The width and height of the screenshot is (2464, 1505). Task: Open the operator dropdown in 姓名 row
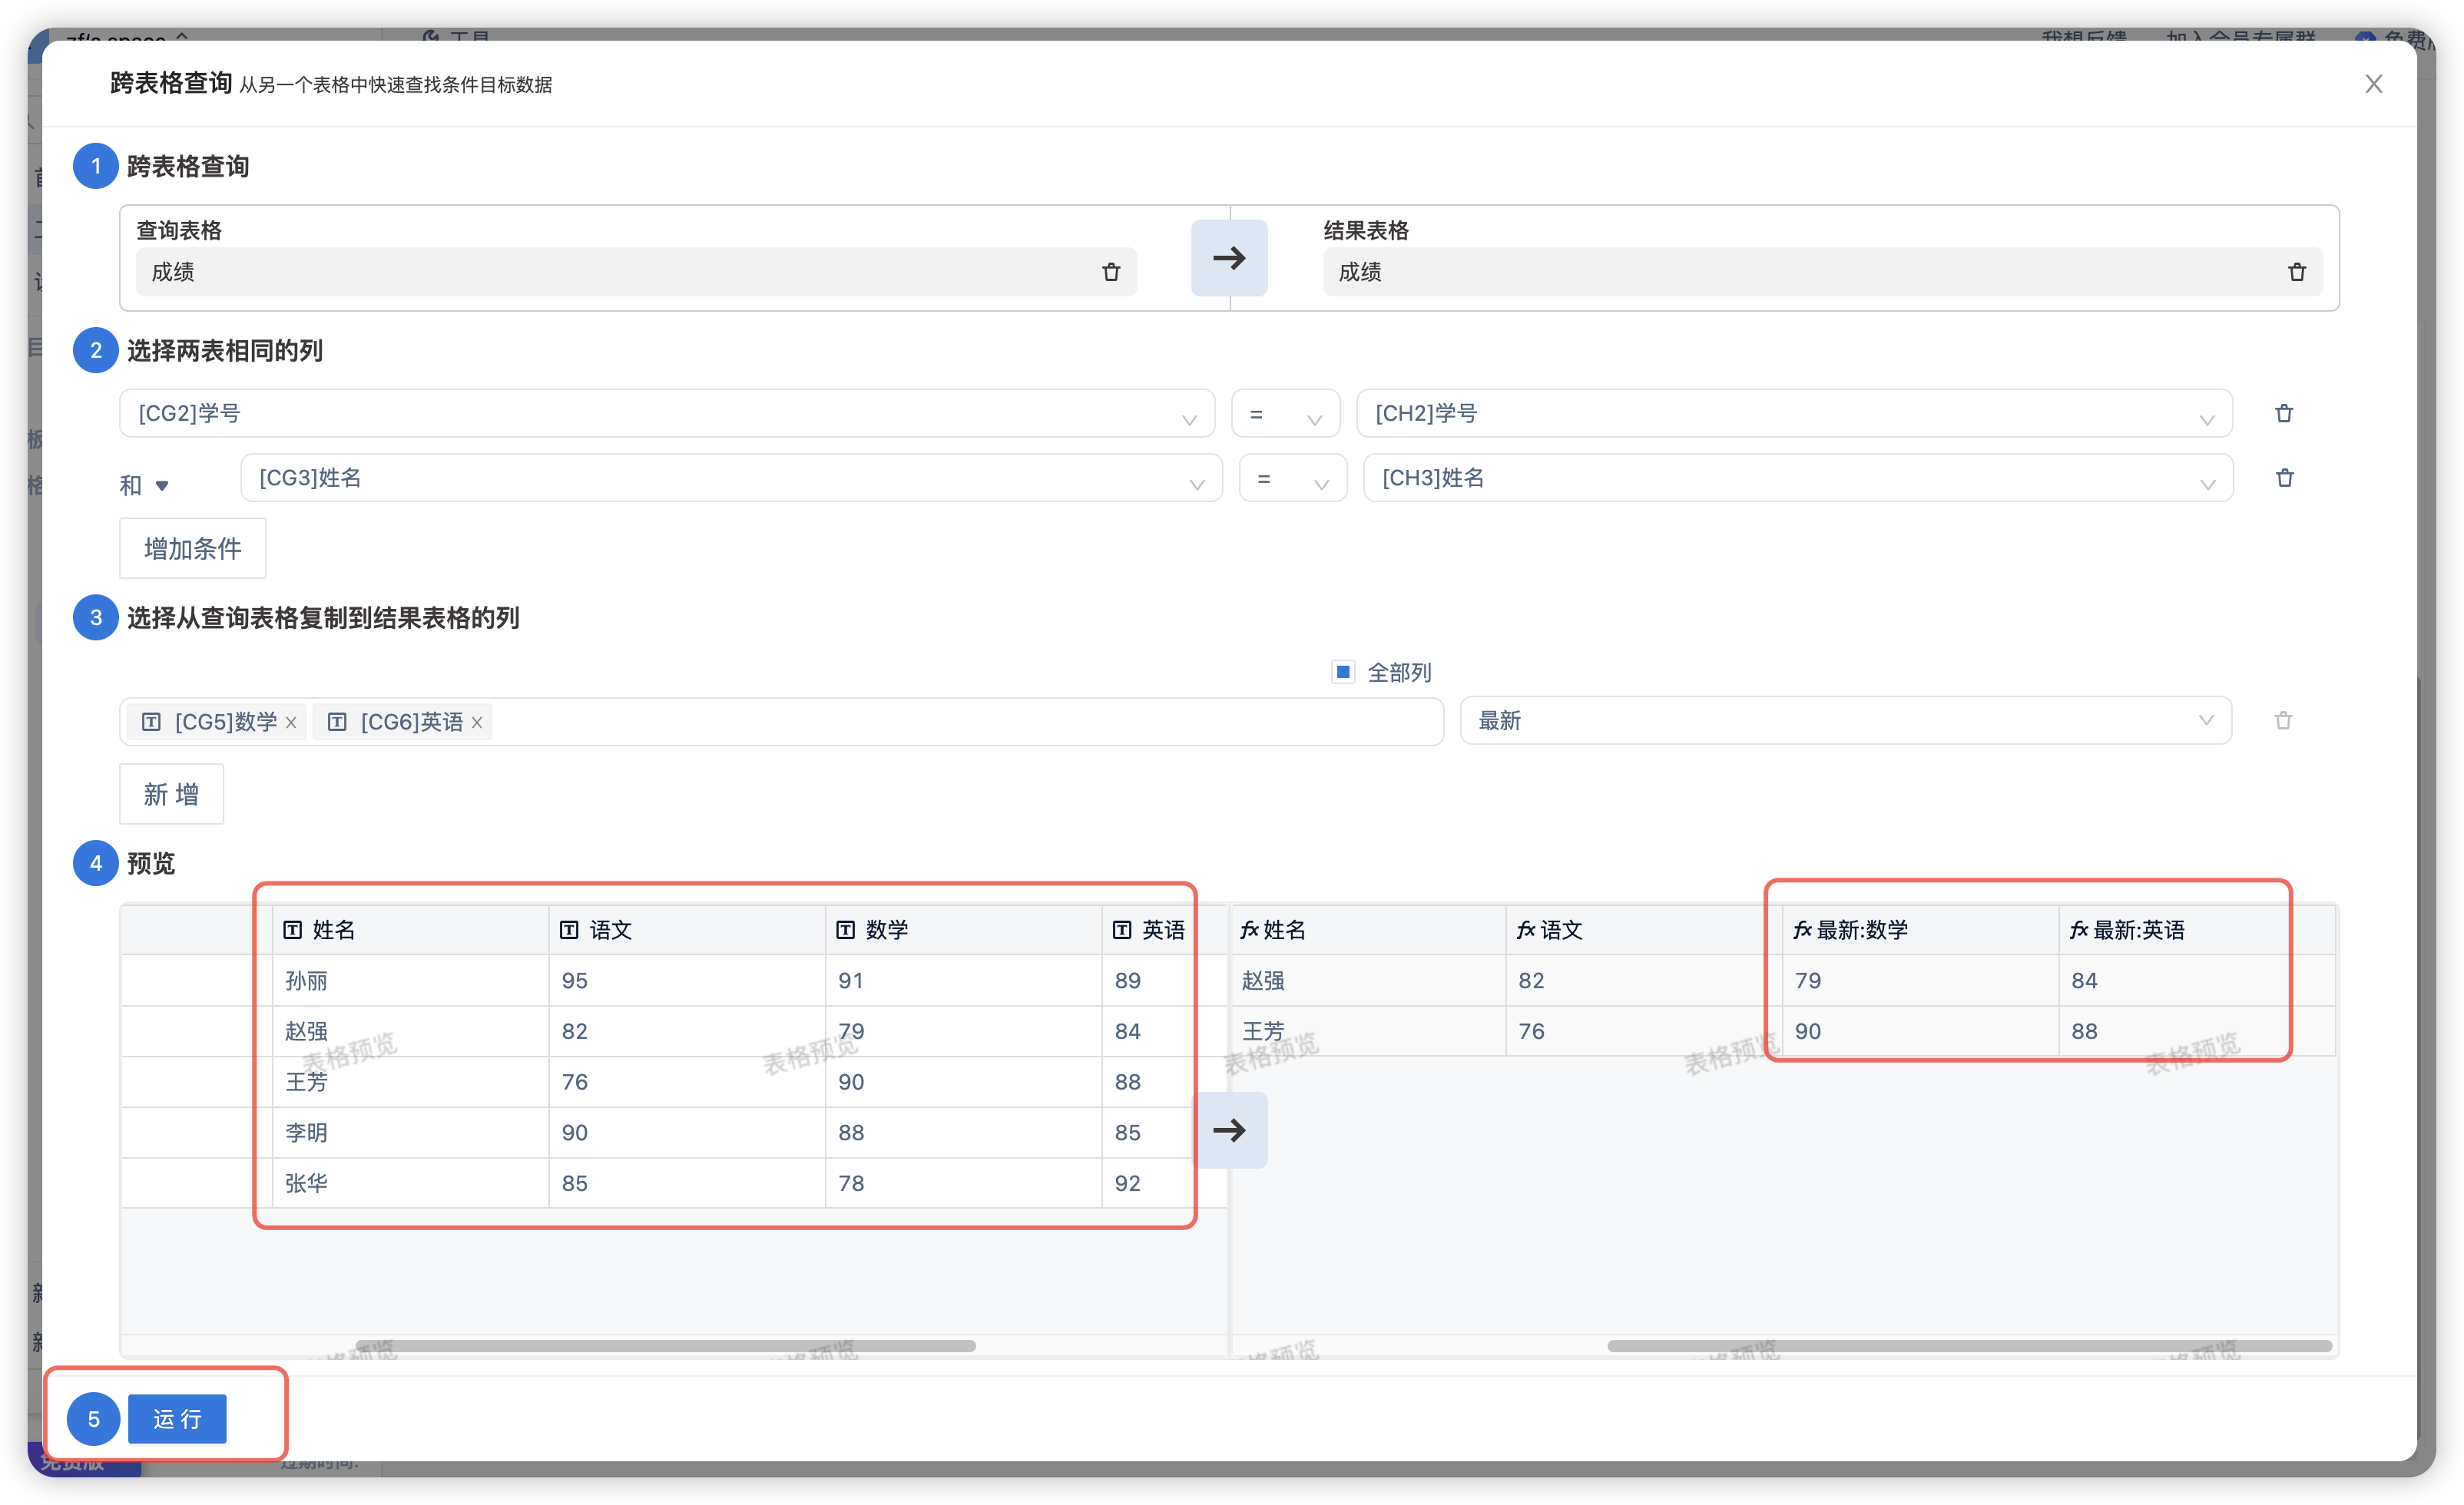(x=1292, y=478)
